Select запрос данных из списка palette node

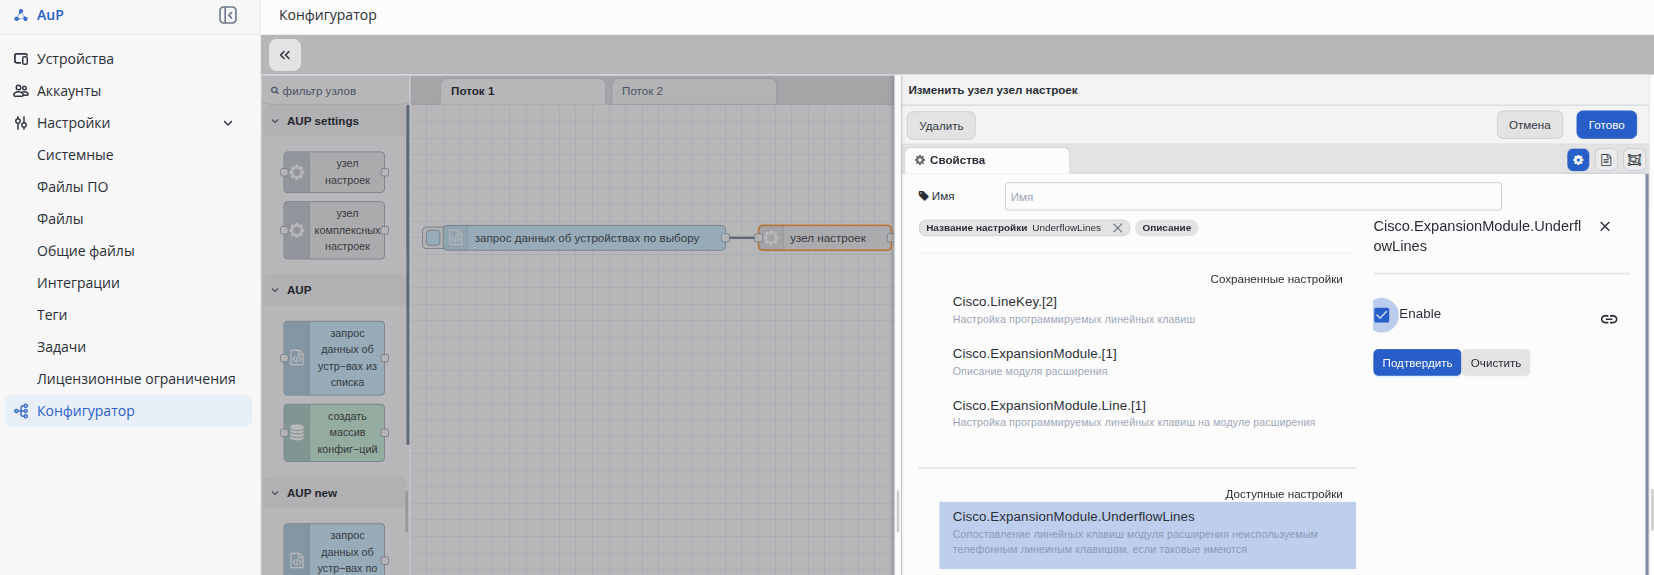[334, 358]
